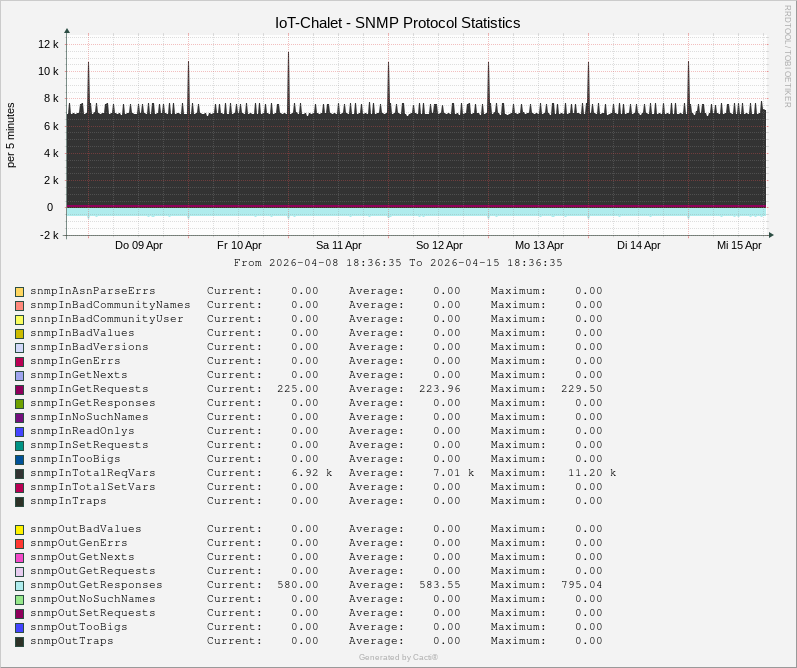Click the 12 k y-axis label
The height and width of the screenshot is (668, 797).
[x=49, y=44]
